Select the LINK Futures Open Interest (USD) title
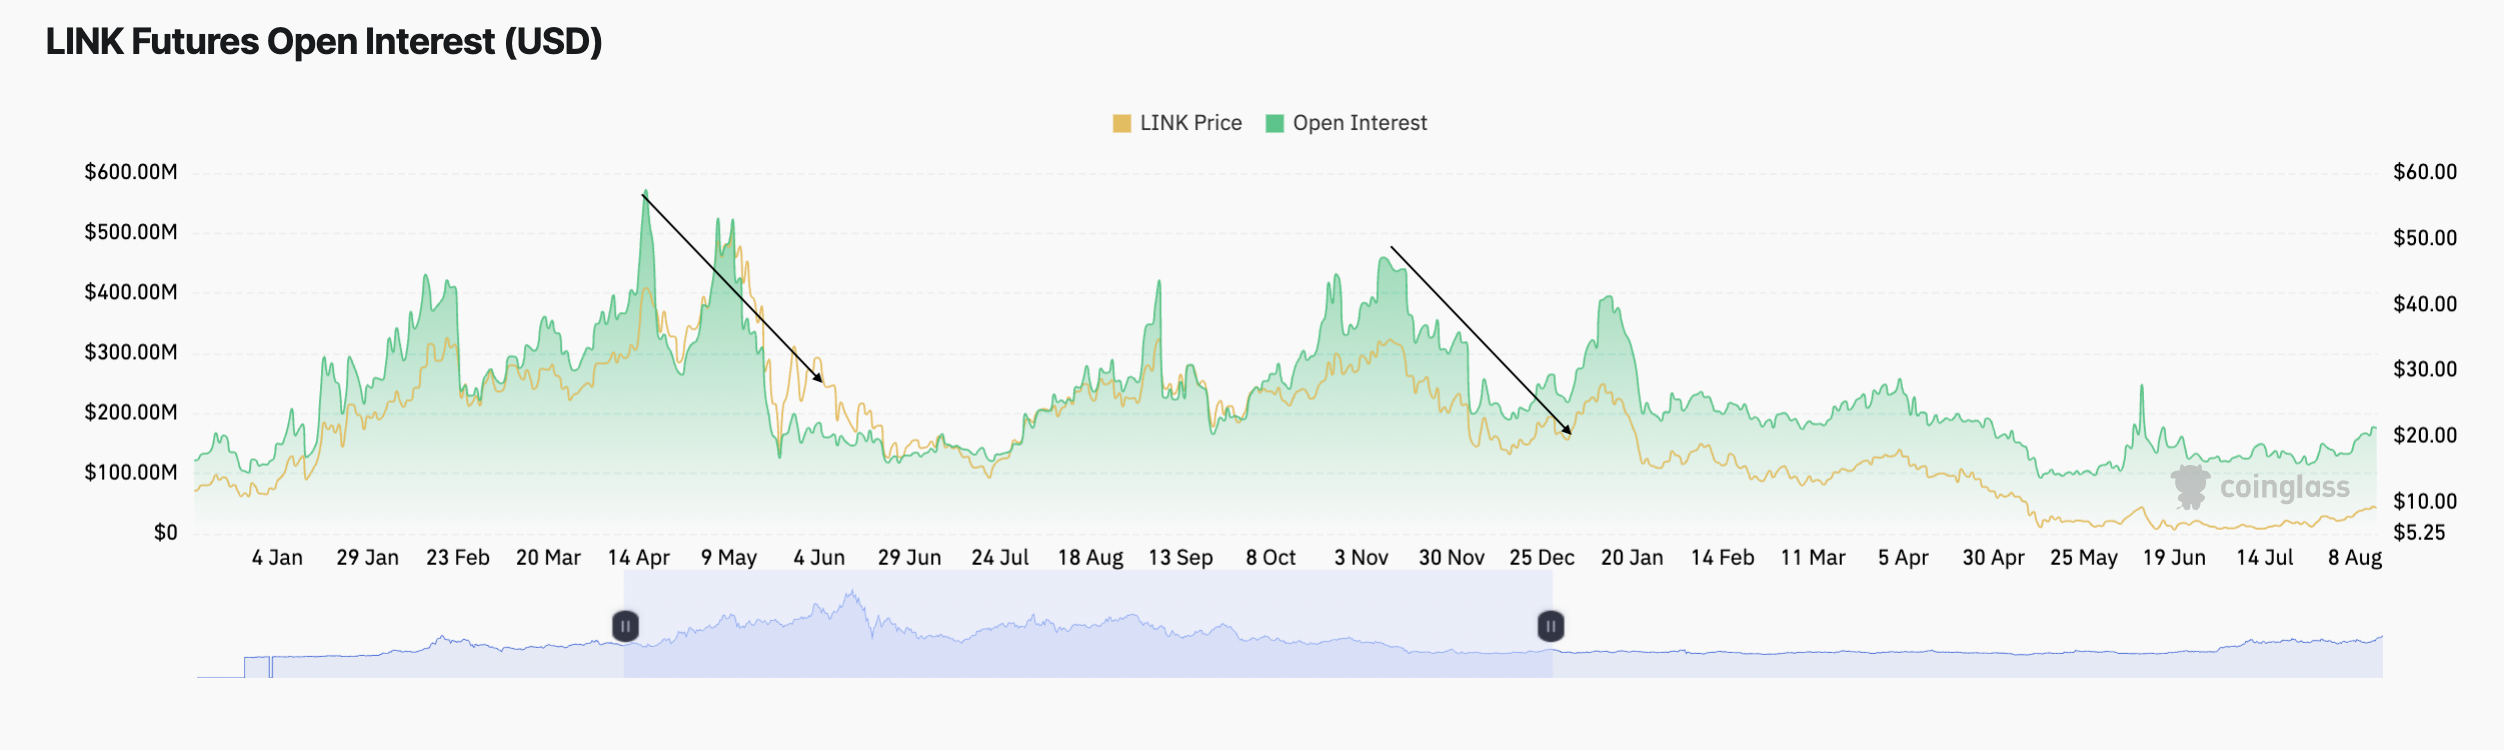2504x750 pixels. point(324,42)
